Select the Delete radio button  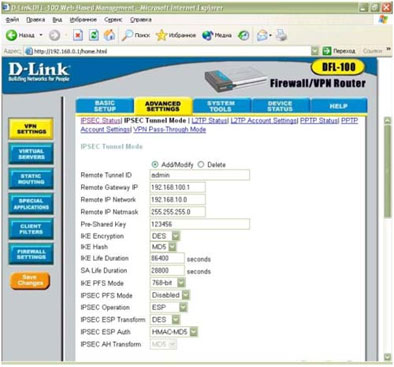[x=201, y=165]
